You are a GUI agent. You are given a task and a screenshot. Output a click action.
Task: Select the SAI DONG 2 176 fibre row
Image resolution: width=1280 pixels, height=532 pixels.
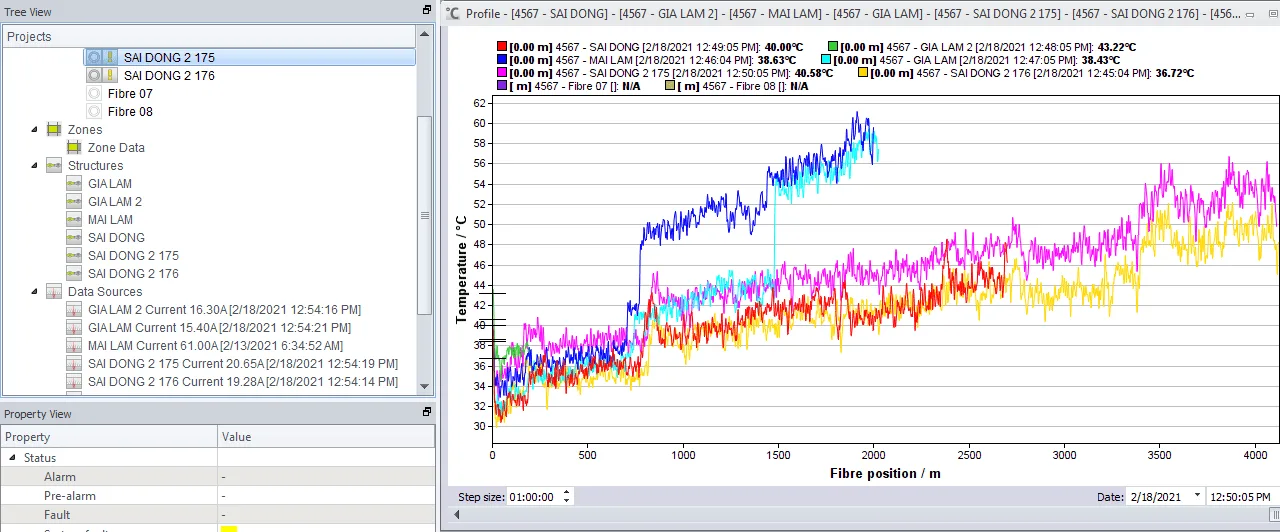(169, 76)
